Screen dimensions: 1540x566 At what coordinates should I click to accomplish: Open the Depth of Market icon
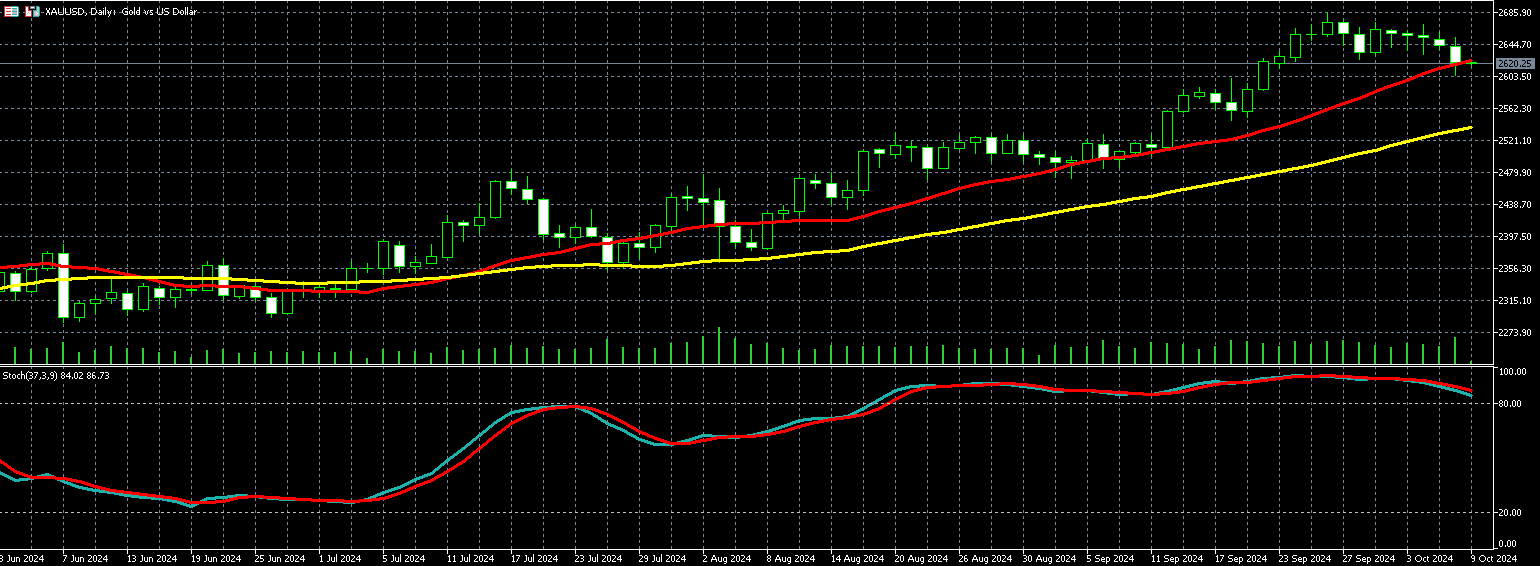[x=33, y=11]
